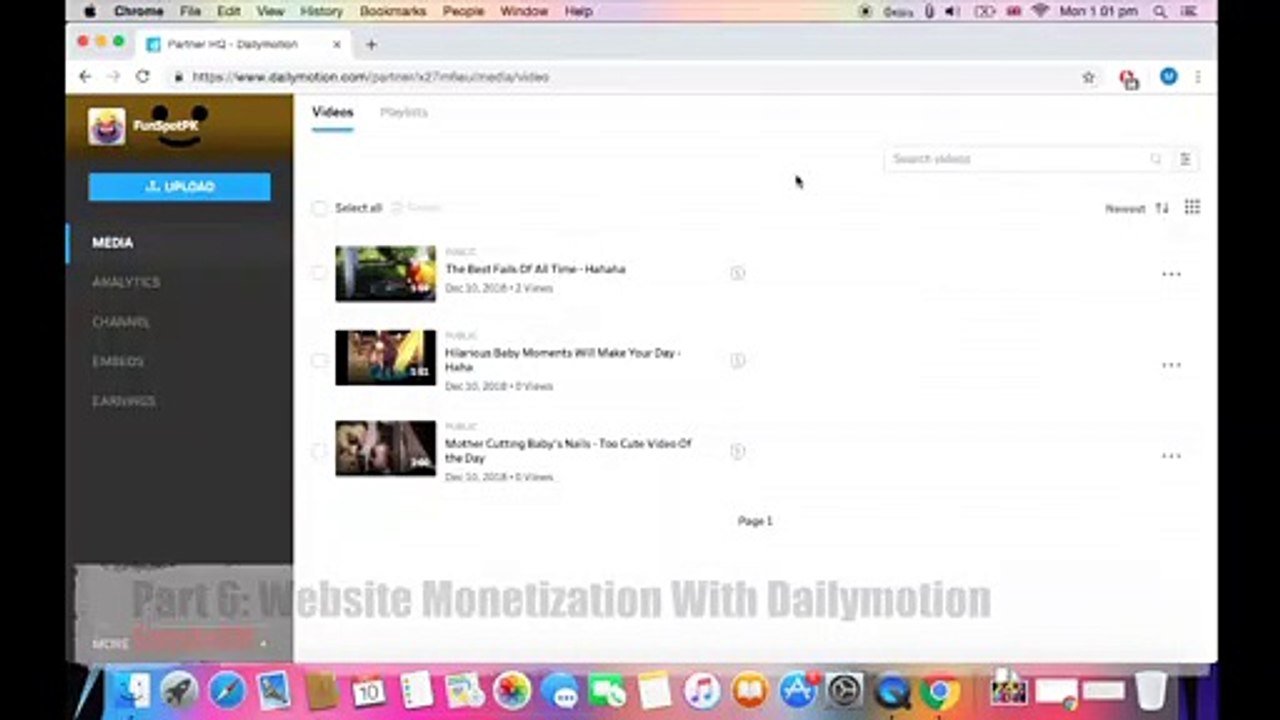Click the Chrome back arrow
Screen dimensions: 1280x720
(85, 77)
